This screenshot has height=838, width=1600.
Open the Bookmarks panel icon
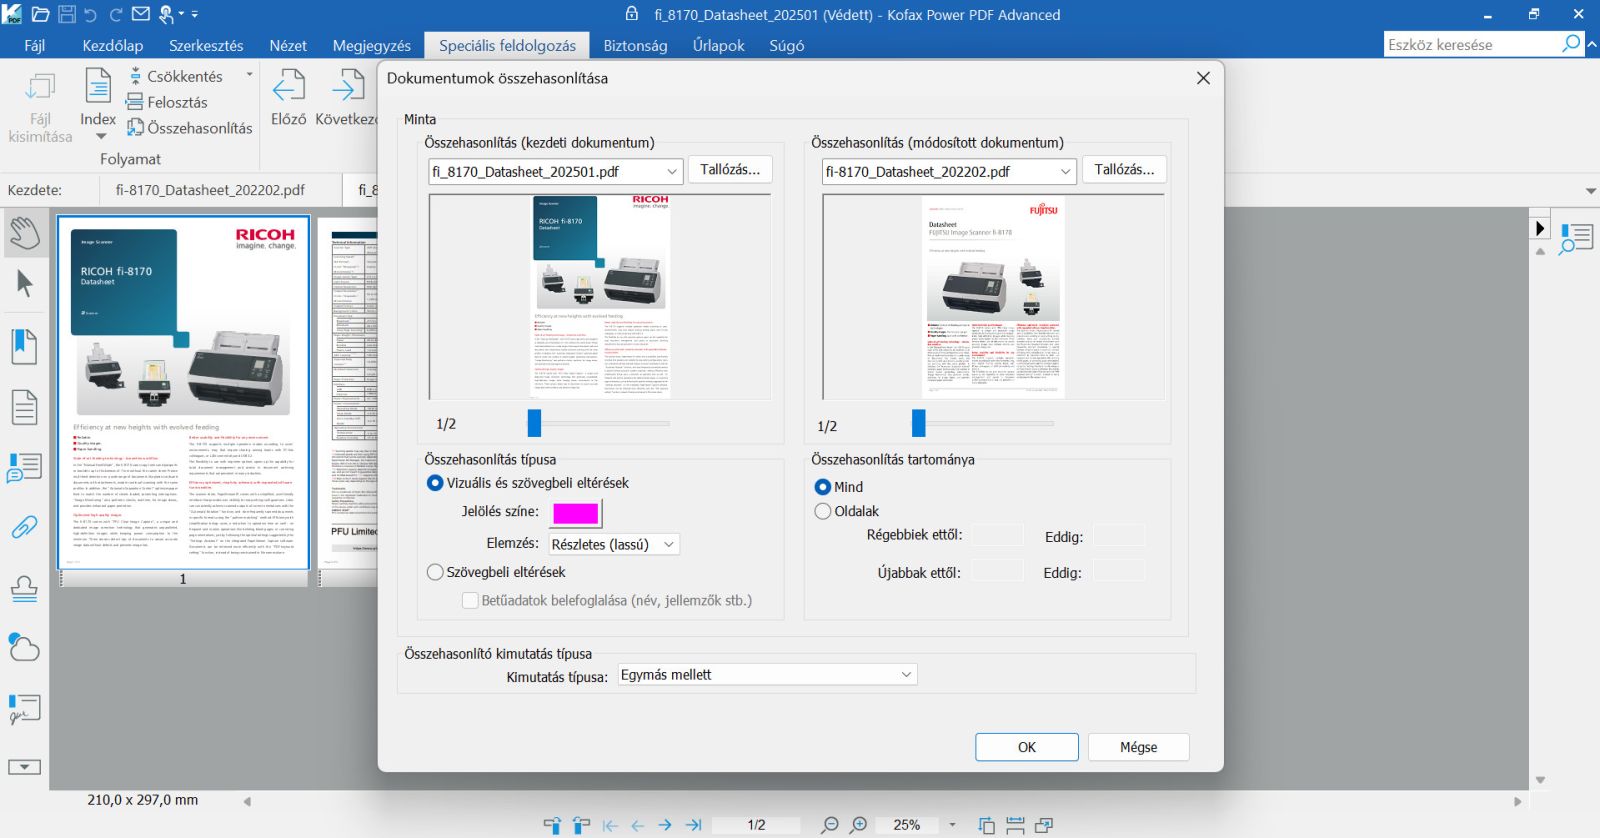click(x=24, y=347)
